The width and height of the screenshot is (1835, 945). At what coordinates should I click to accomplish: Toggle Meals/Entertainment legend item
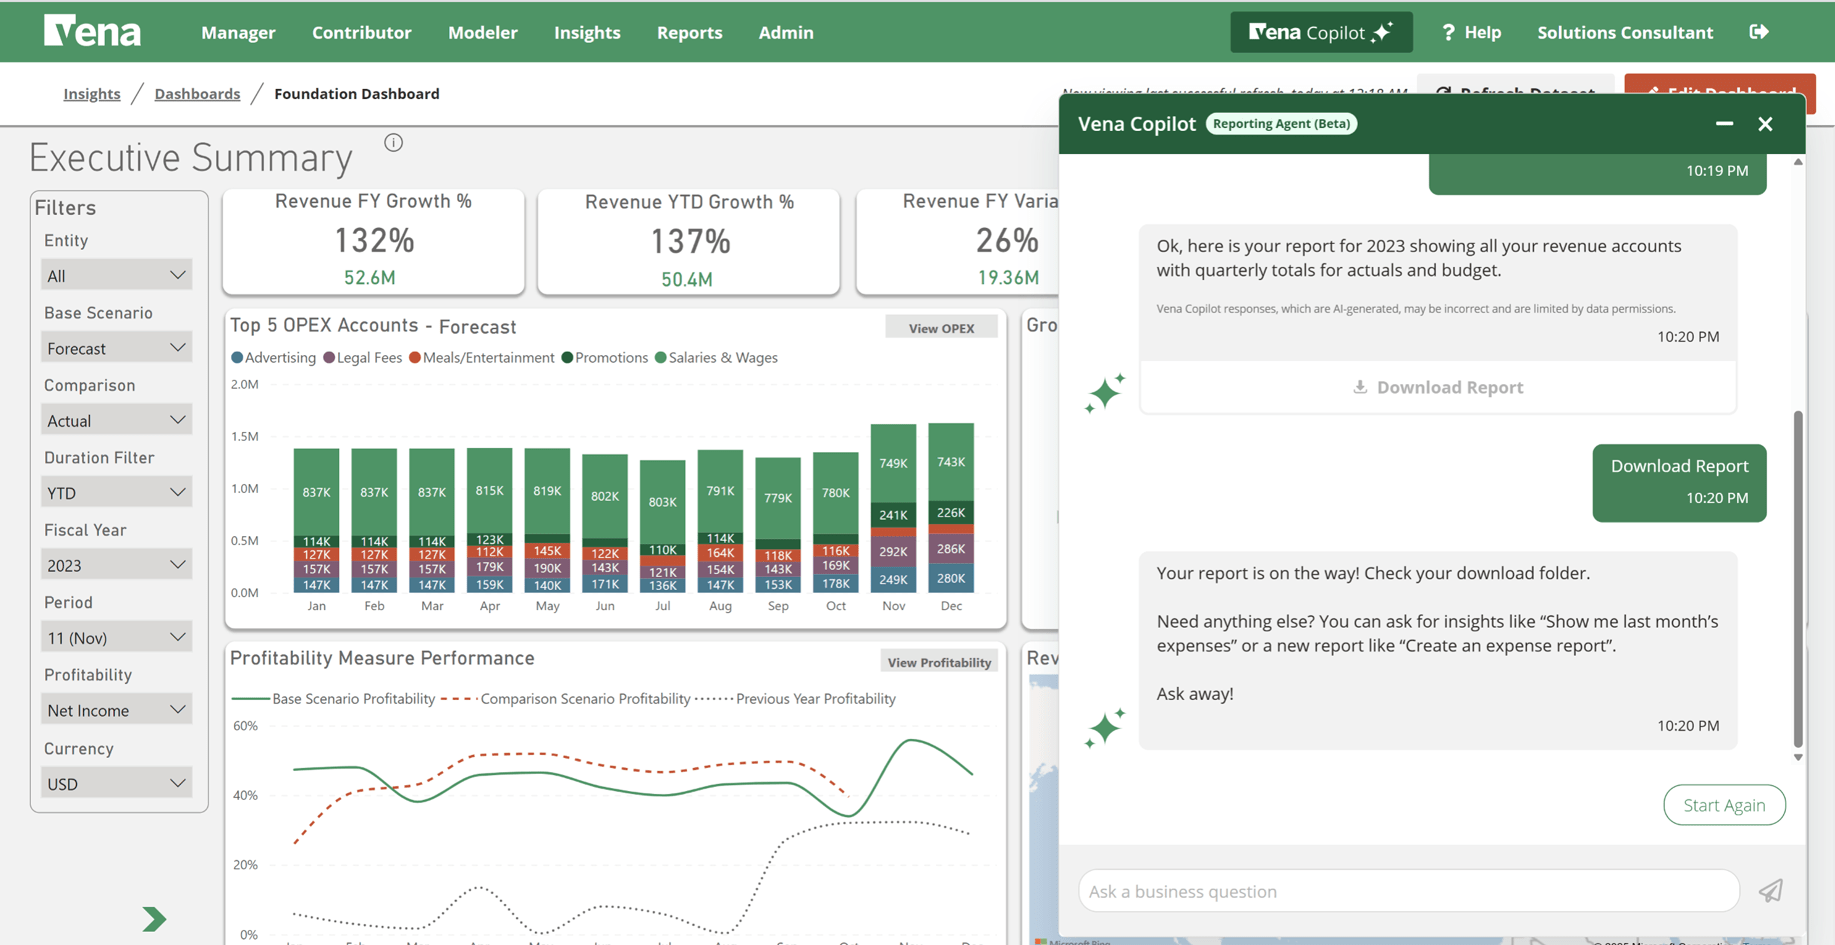(481, 358)
